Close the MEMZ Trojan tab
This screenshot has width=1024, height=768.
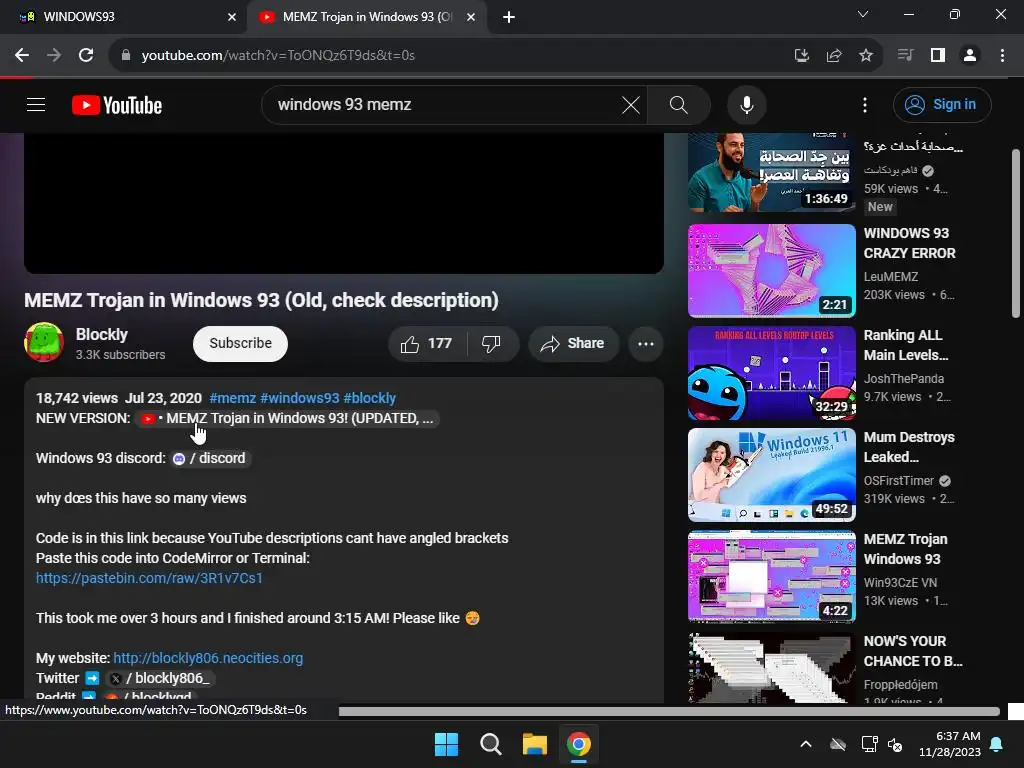pos(471,17)
